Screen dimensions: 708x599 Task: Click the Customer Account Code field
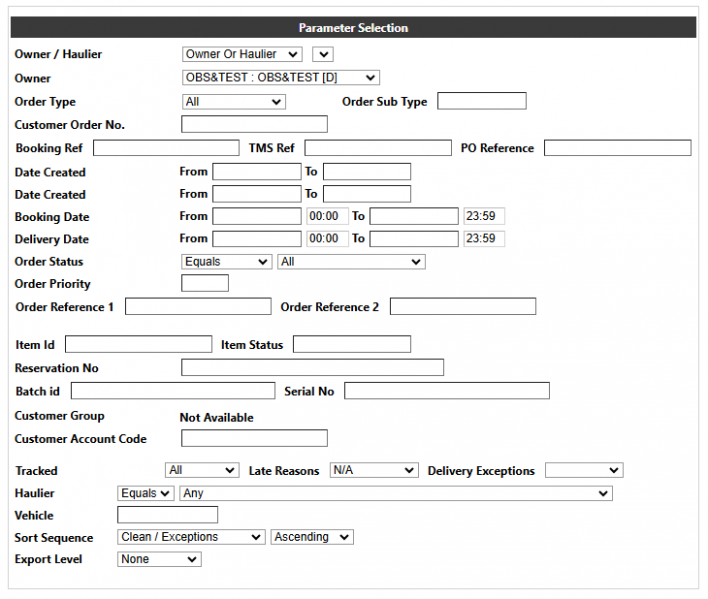(x=254, y=438)
